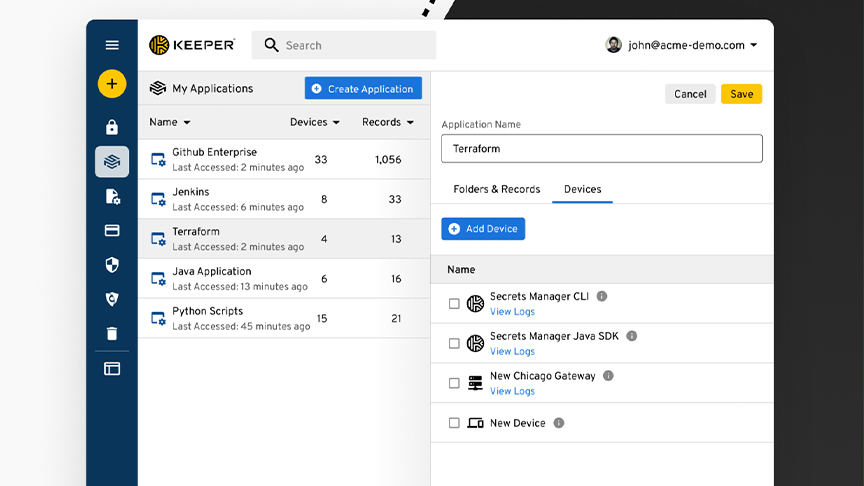
Task: Switch to the Folders & Records tab
Action: coord(496,190)
